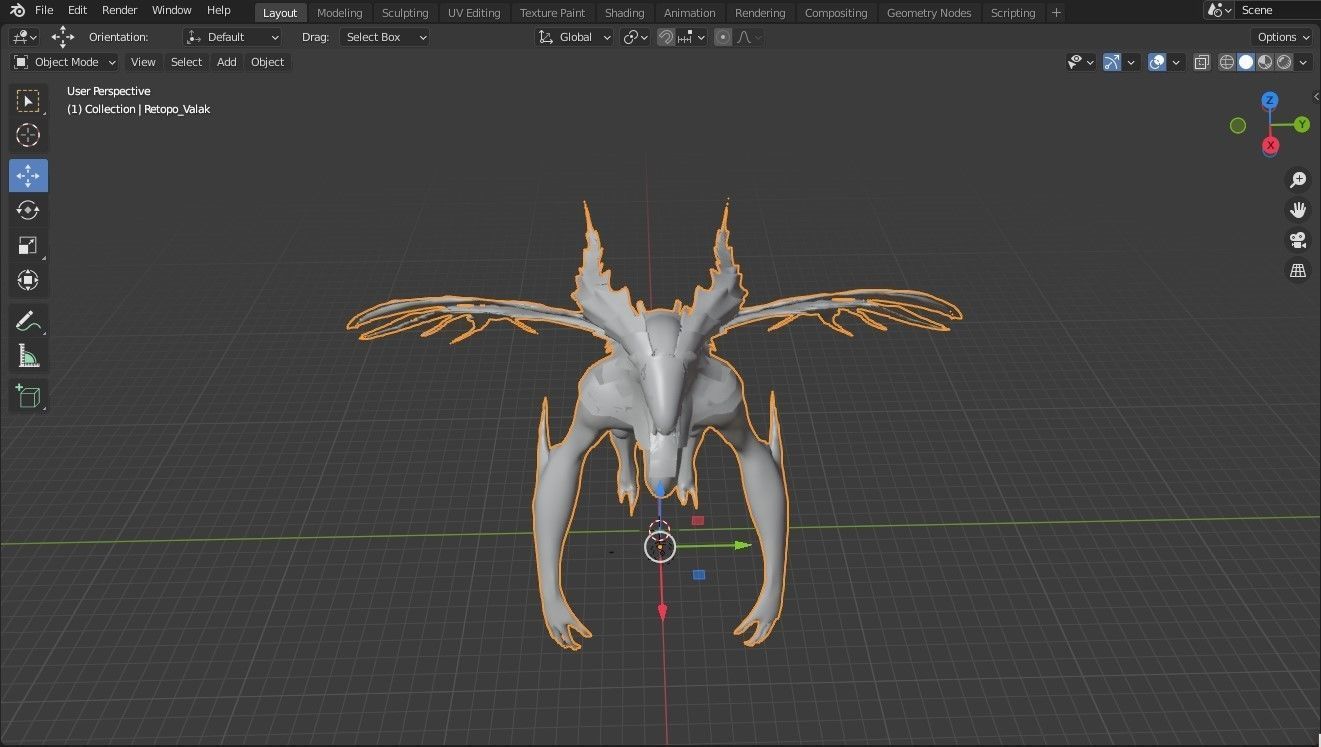
Task: Click the blue Z axis gizmo ball
Action: click(x=1270, y=101)
